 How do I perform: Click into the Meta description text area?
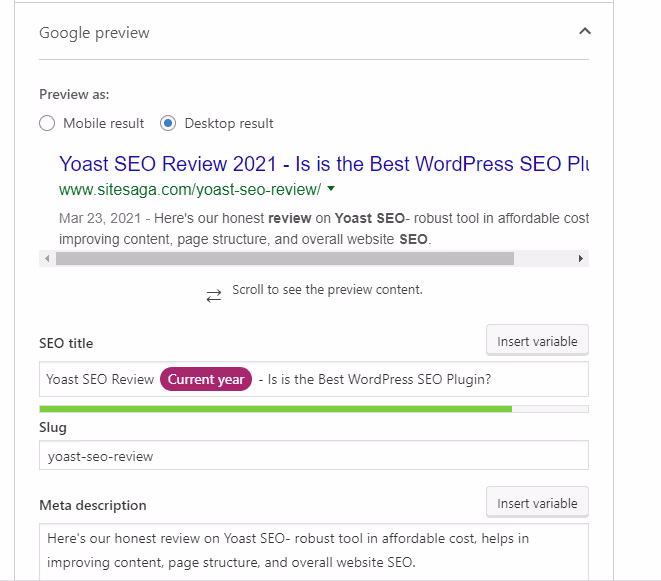click(314, 551)
